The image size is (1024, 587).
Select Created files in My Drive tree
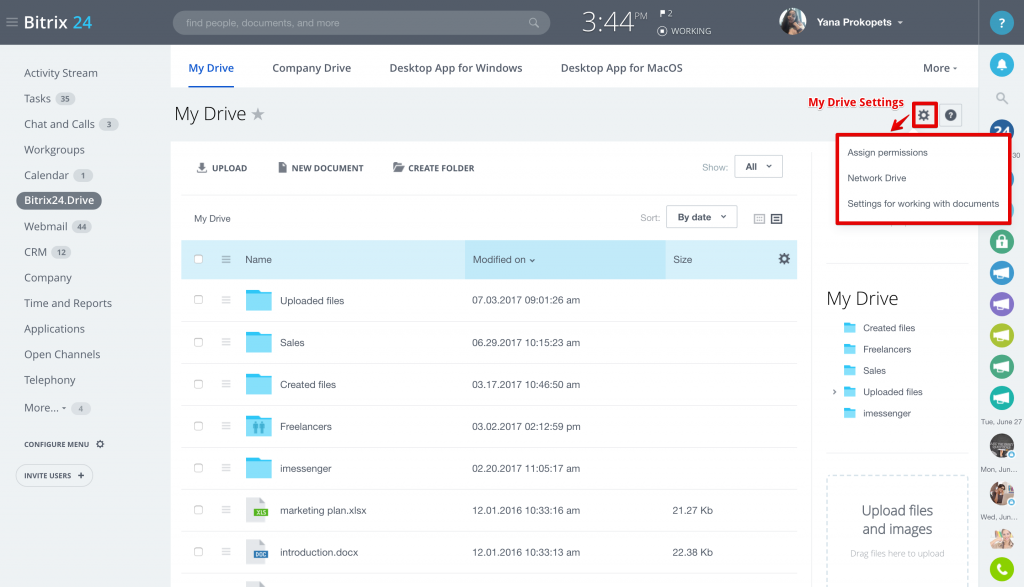(x=889, y=328)
